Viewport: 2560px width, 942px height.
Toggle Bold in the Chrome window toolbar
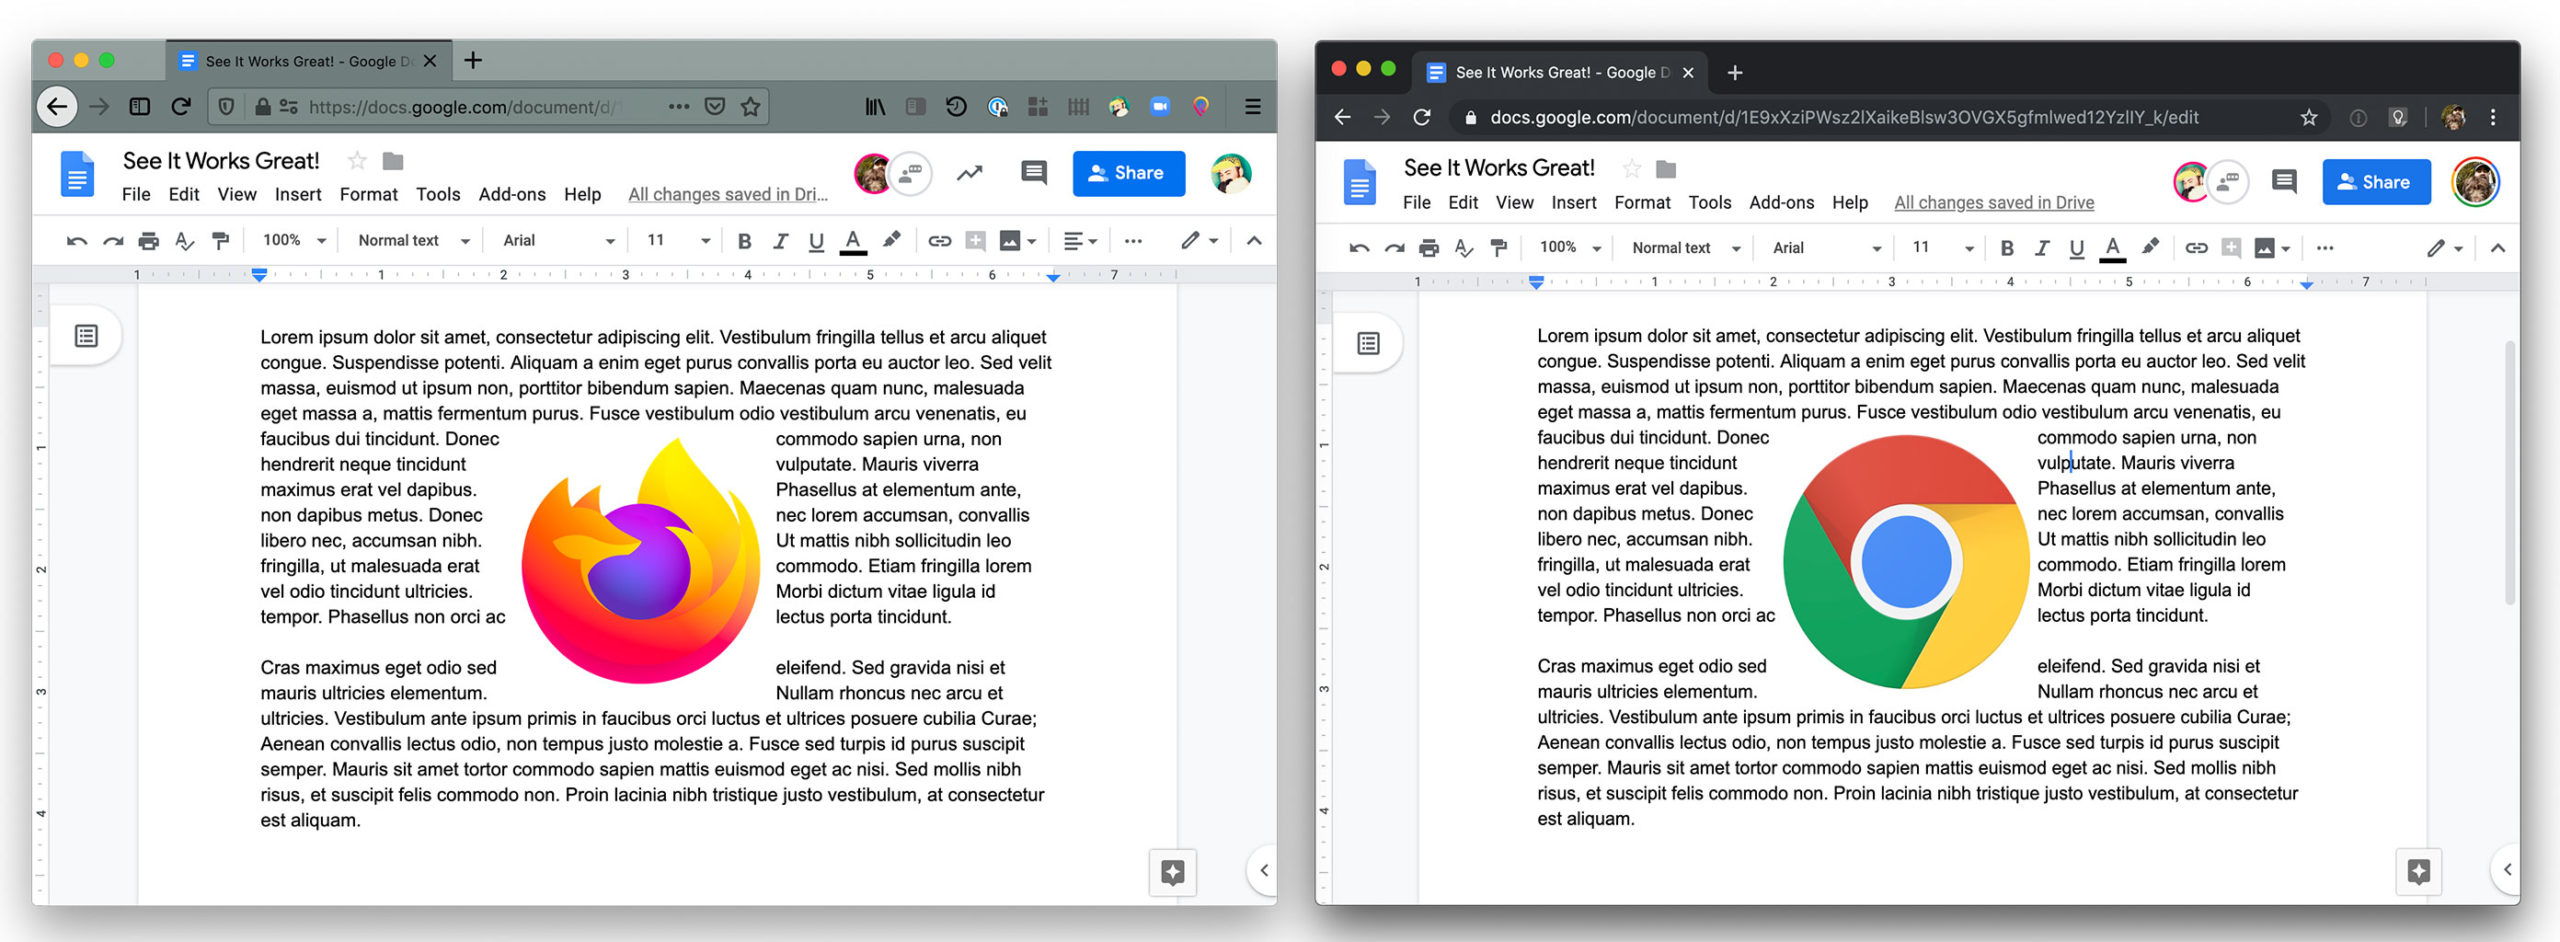click(x=2006, y=249)
